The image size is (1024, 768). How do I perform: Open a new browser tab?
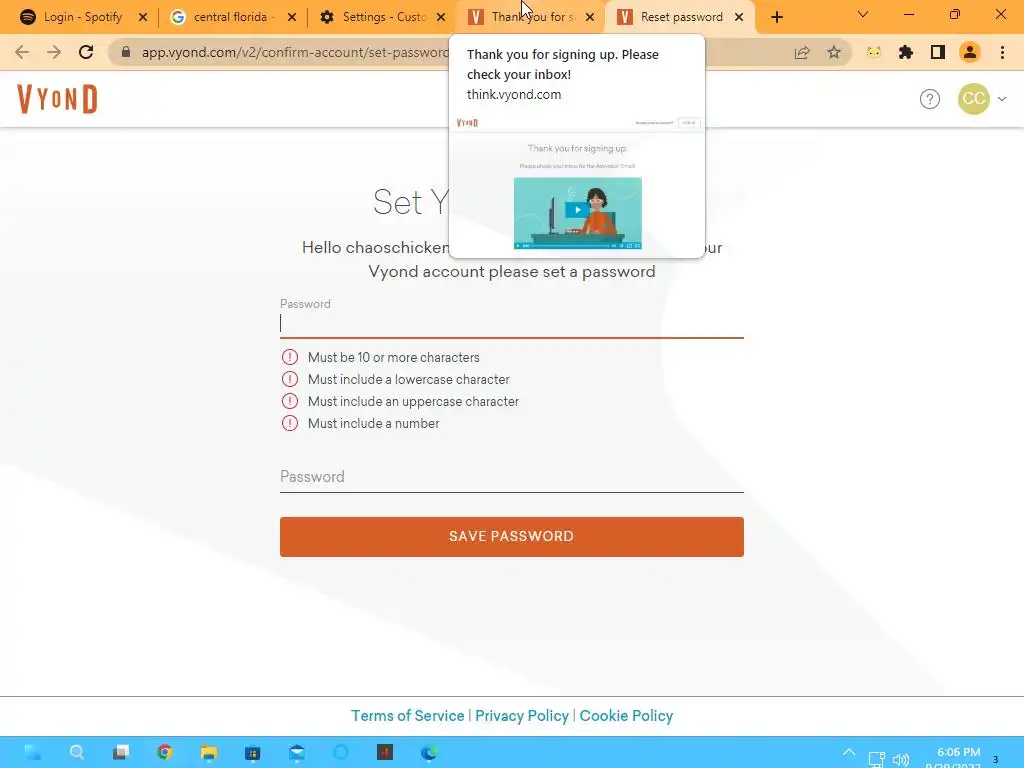point(776,17)
